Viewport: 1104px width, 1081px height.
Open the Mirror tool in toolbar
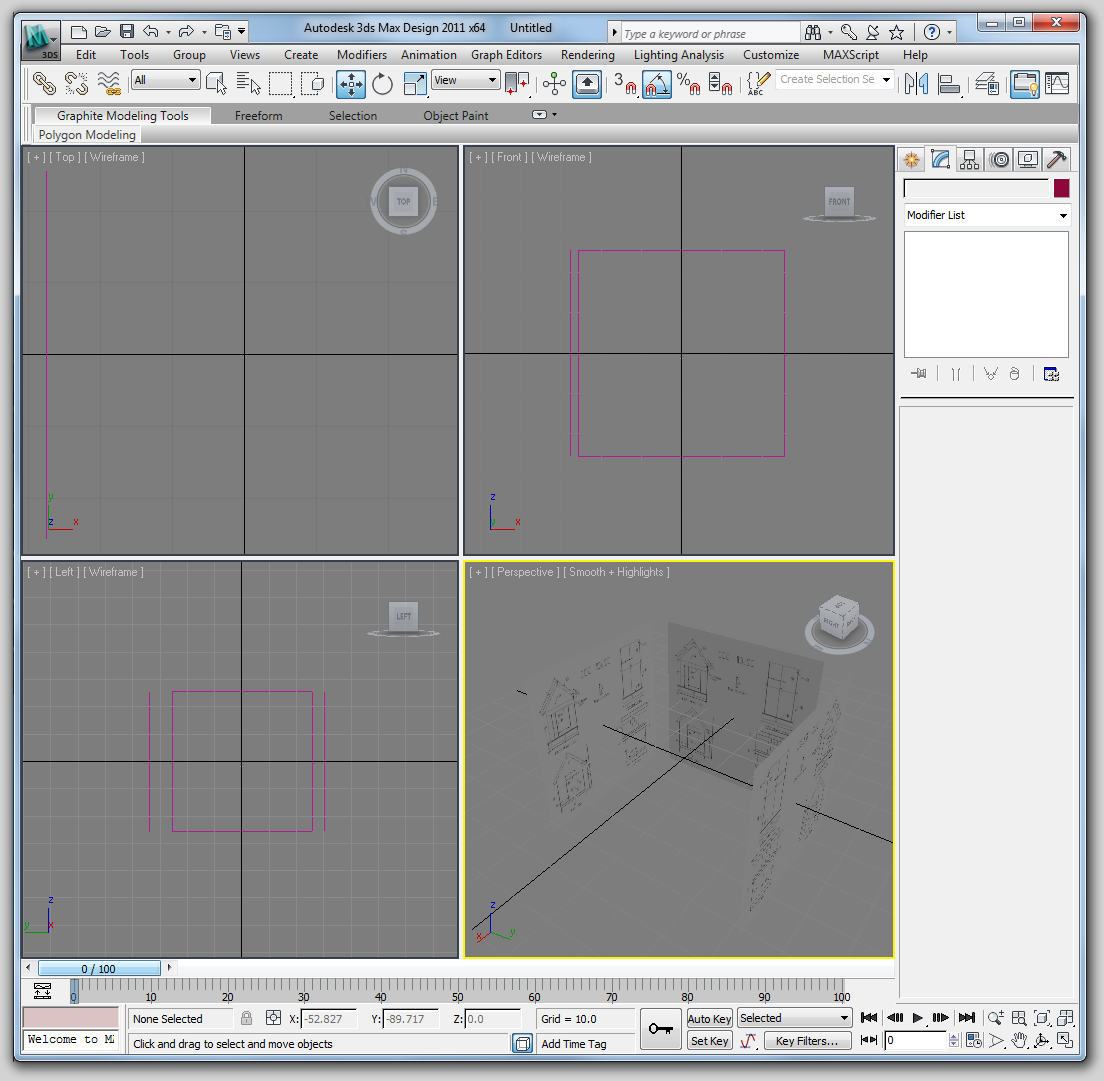915,84
